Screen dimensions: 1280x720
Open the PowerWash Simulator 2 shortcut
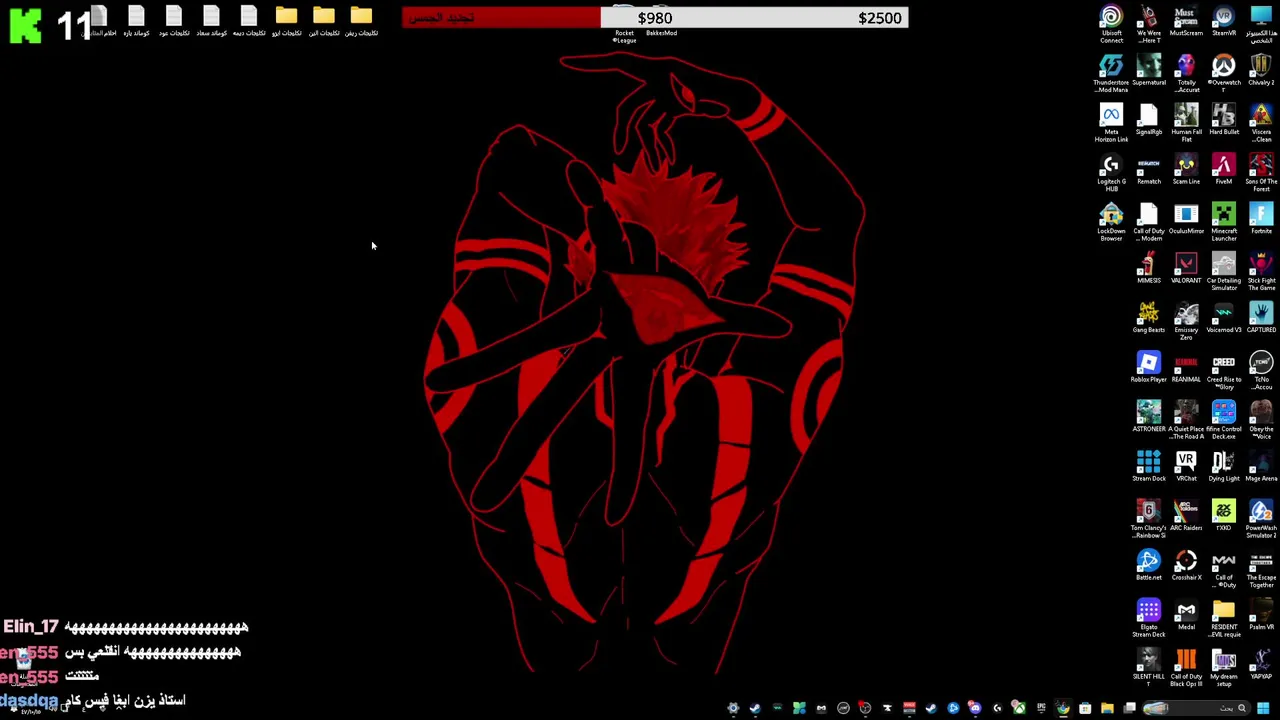tap(1261, 520)
